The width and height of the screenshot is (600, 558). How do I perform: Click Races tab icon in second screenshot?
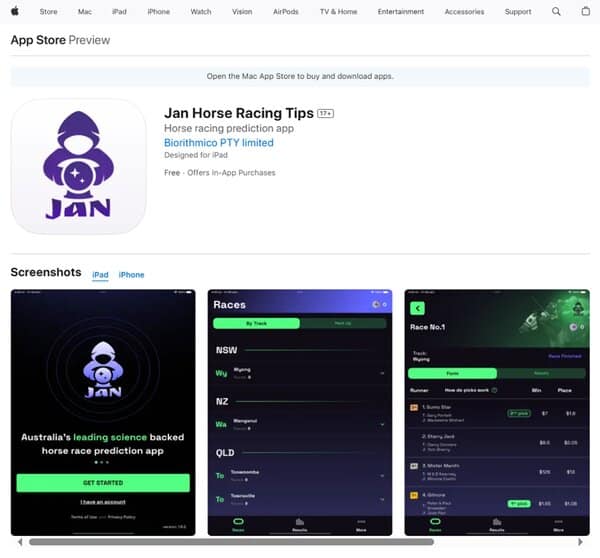click(238, 524)
